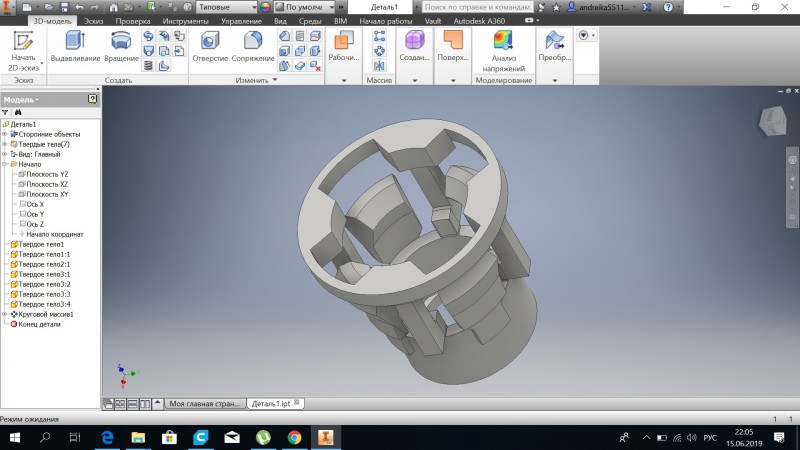Select Плоскость XY in browser tree
The image size is (800, 450).
click(x=47, y=194)
